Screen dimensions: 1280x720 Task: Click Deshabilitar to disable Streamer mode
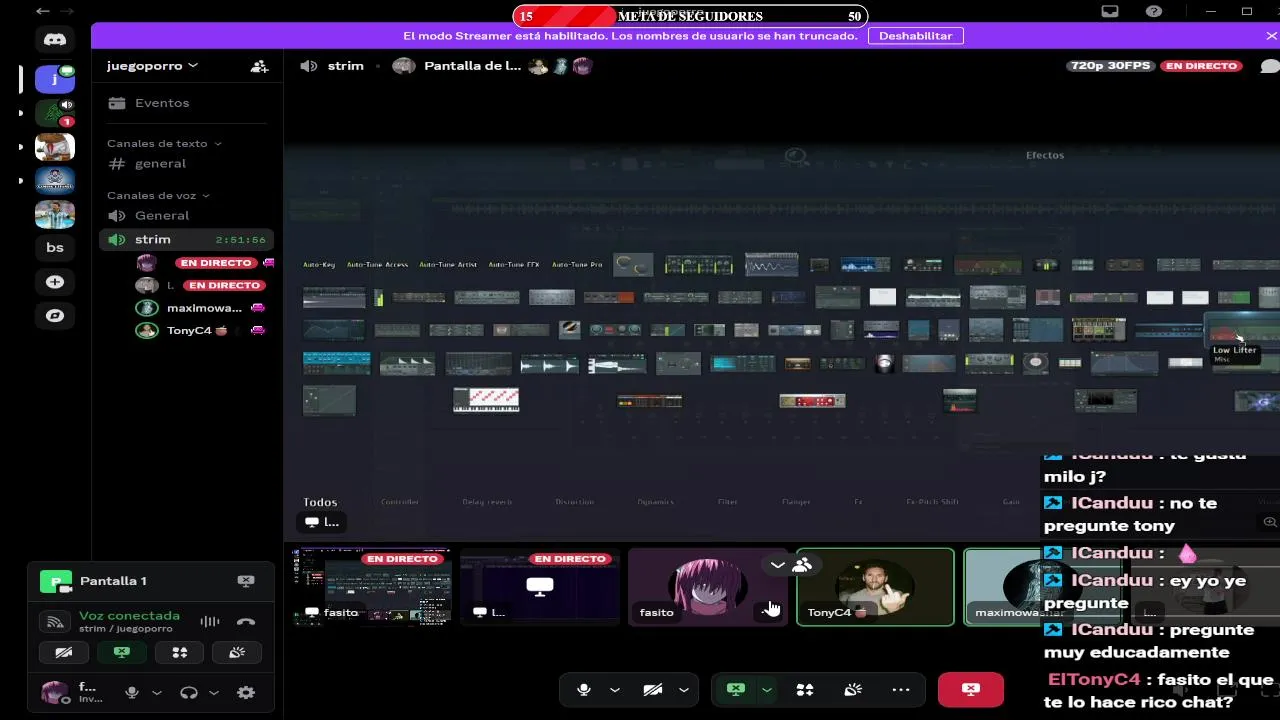pos(915,36)
